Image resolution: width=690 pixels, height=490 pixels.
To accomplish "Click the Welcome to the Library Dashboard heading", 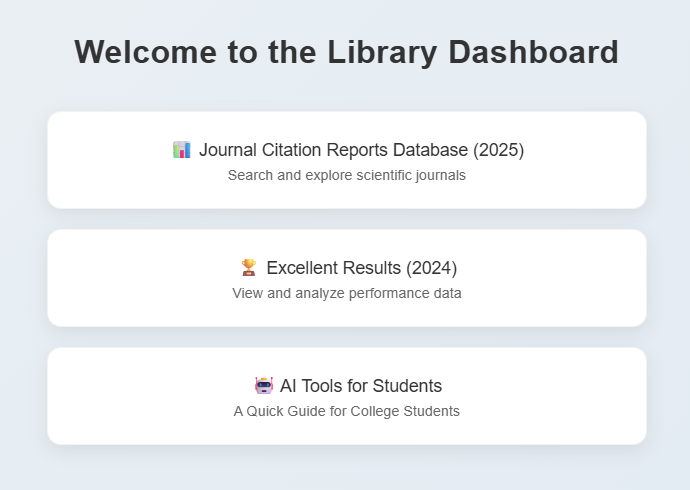I will point(347,52).
